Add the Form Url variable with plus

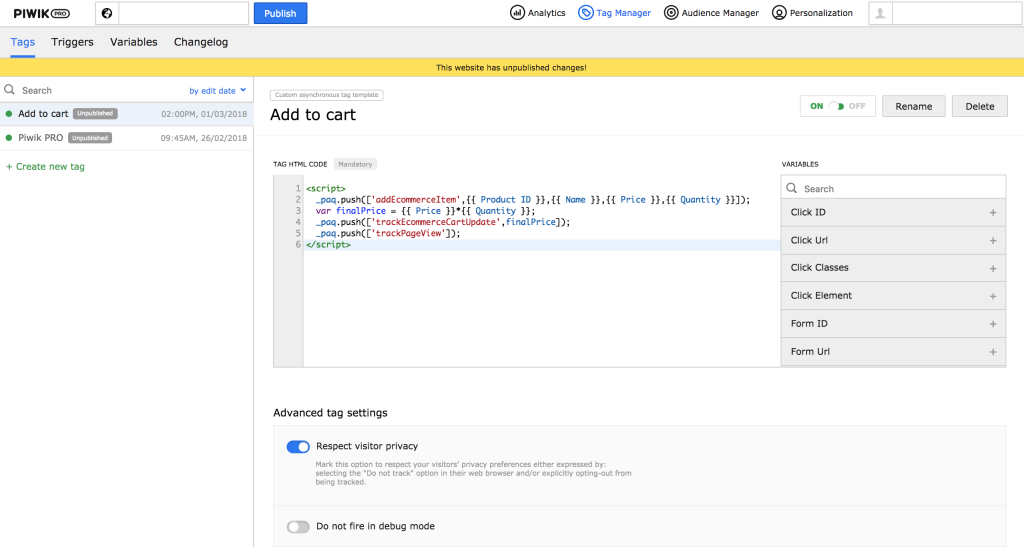click(x=993, y=352)
